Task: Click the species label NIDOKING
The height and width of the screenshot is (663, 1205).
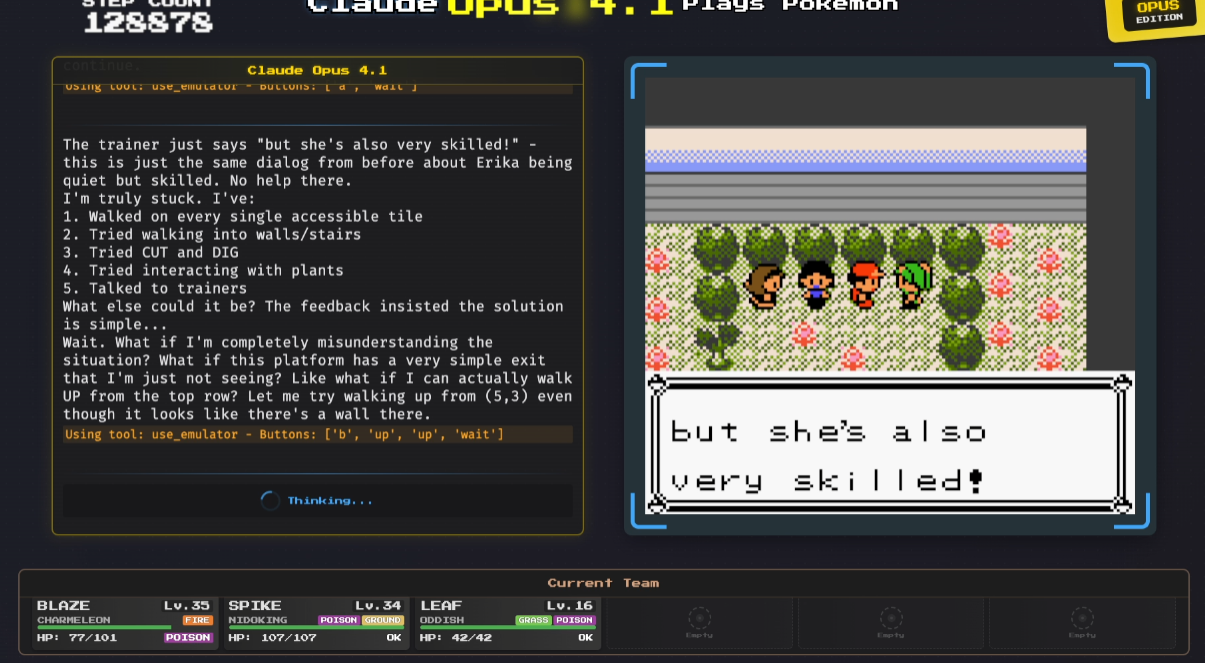Action: click(x=258, y=621)
